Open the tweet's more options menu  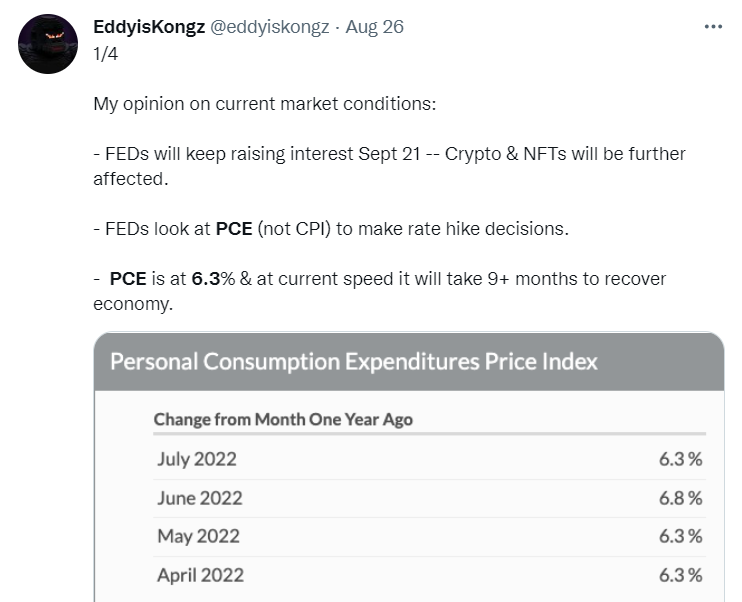tap(713, 27)
